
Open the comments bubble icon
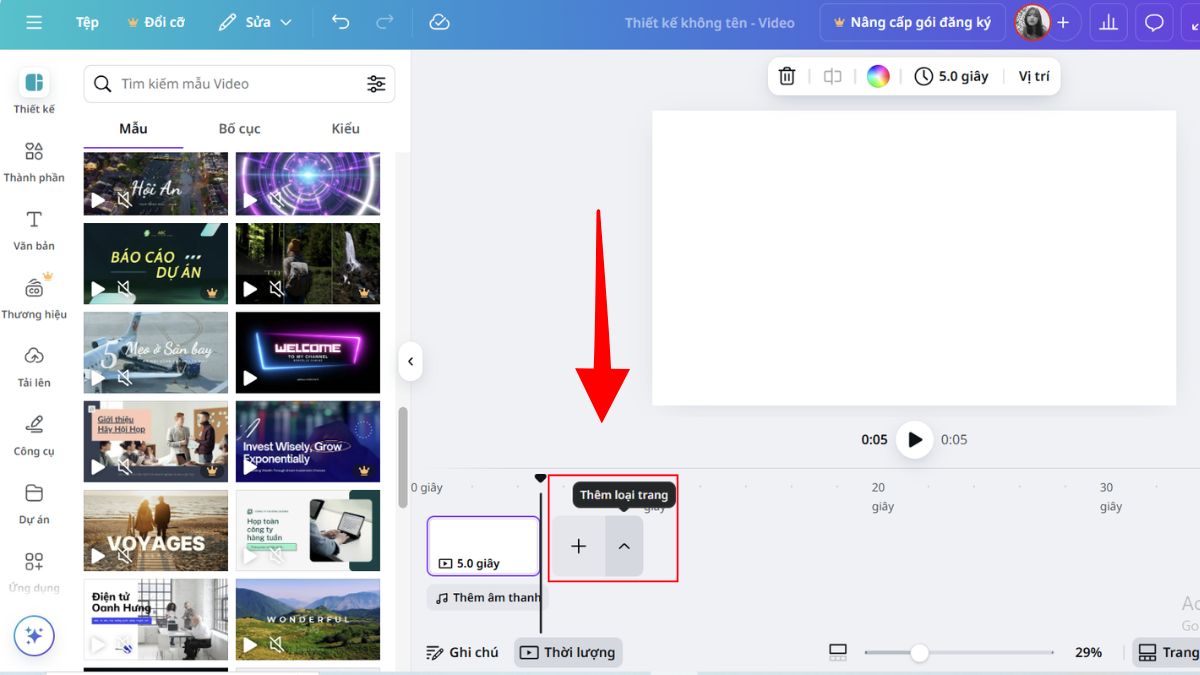pos(1155,22)
